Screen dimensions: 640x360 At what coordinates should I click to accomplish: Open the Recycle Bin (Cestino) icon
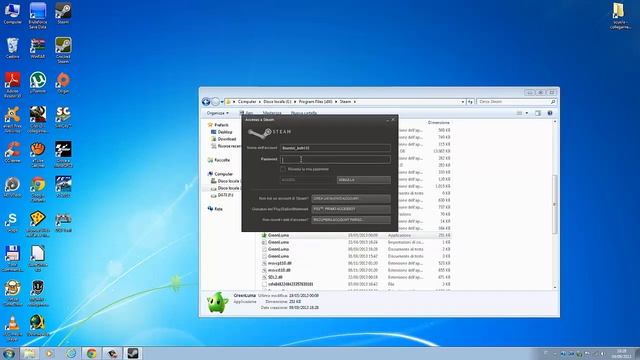[12, 48]
